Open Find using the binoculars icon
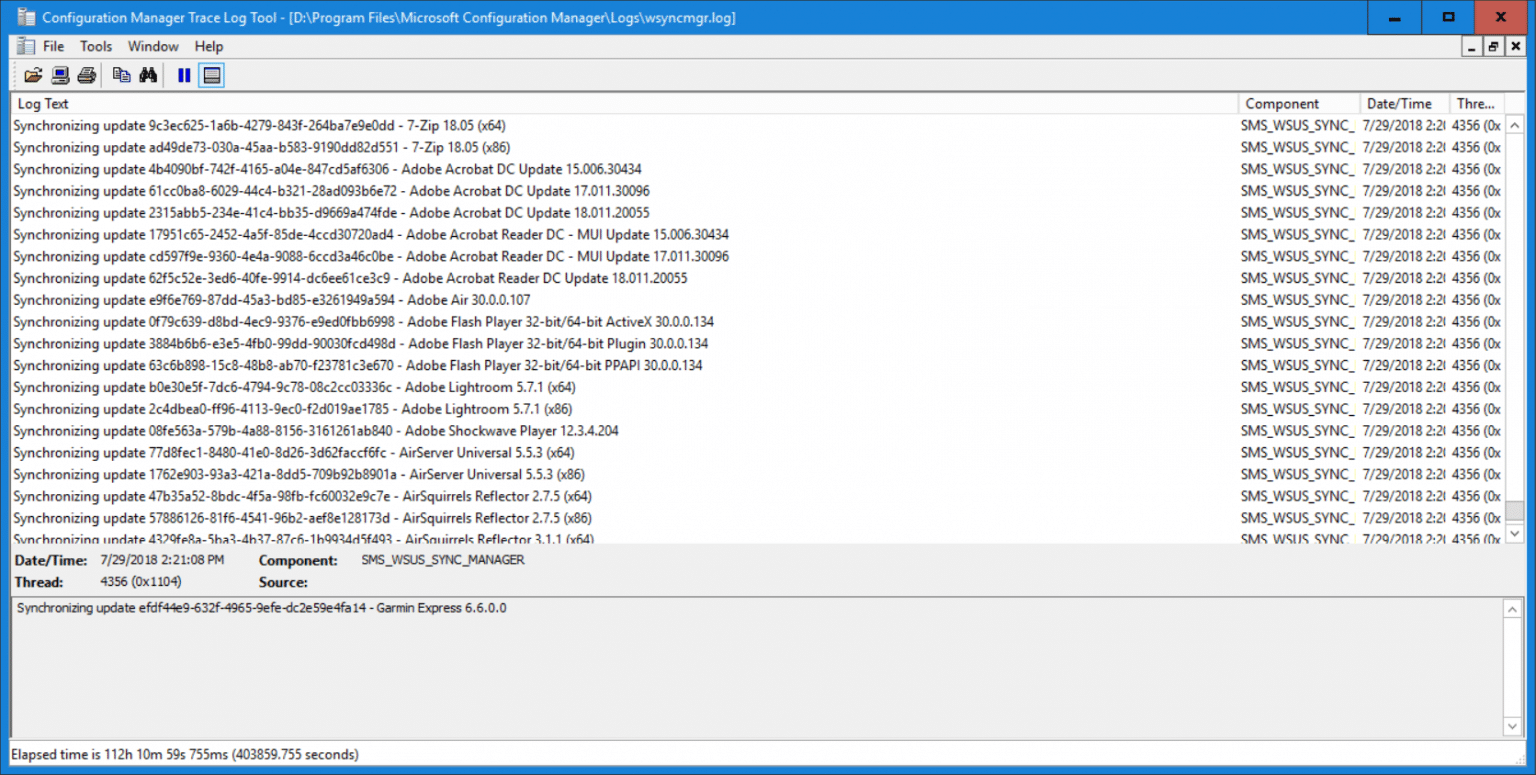The width and height of the screenshot is (1536, 775). pos(148,74)
